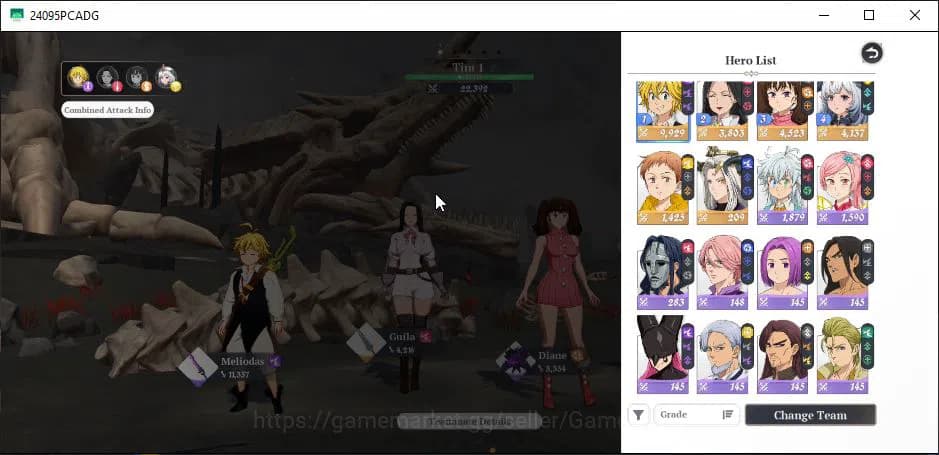Click Guila's lance equipment icon
Viewport: 939px width, 455px height.
click(x=366, y=342)
